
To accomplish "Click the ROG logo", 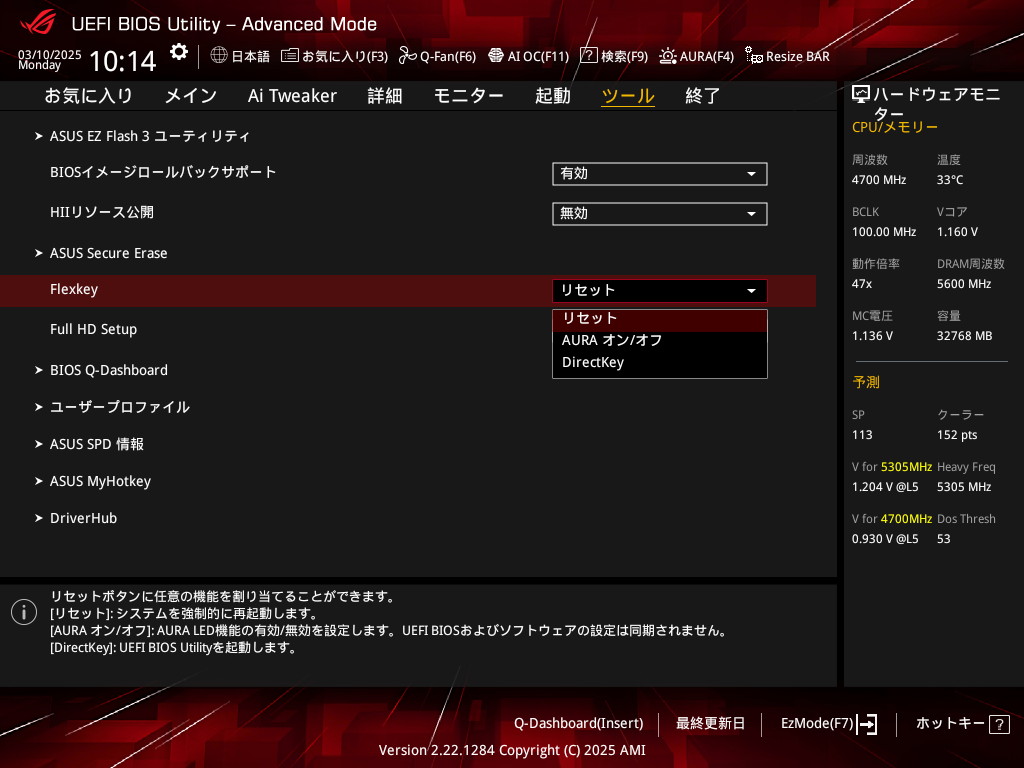I will [x=39, y=23].
